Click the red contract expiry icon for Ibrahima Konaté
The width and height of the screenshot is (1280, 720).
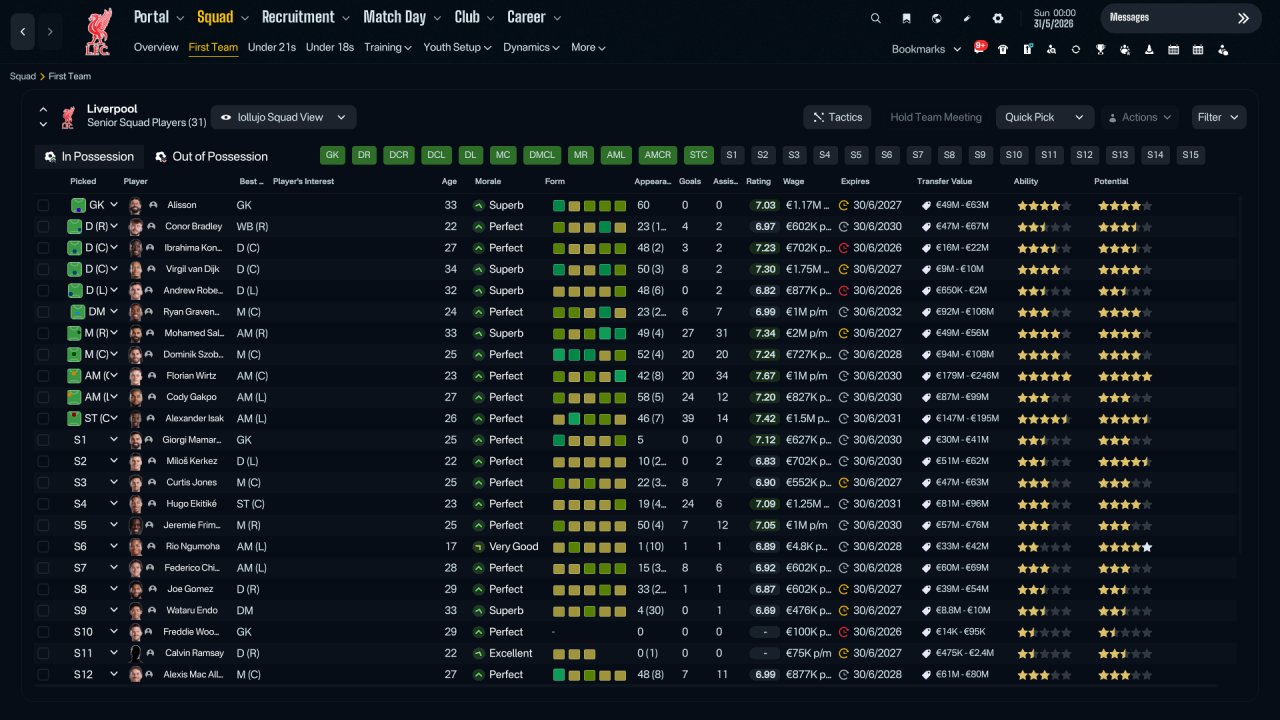pos(844,248)
